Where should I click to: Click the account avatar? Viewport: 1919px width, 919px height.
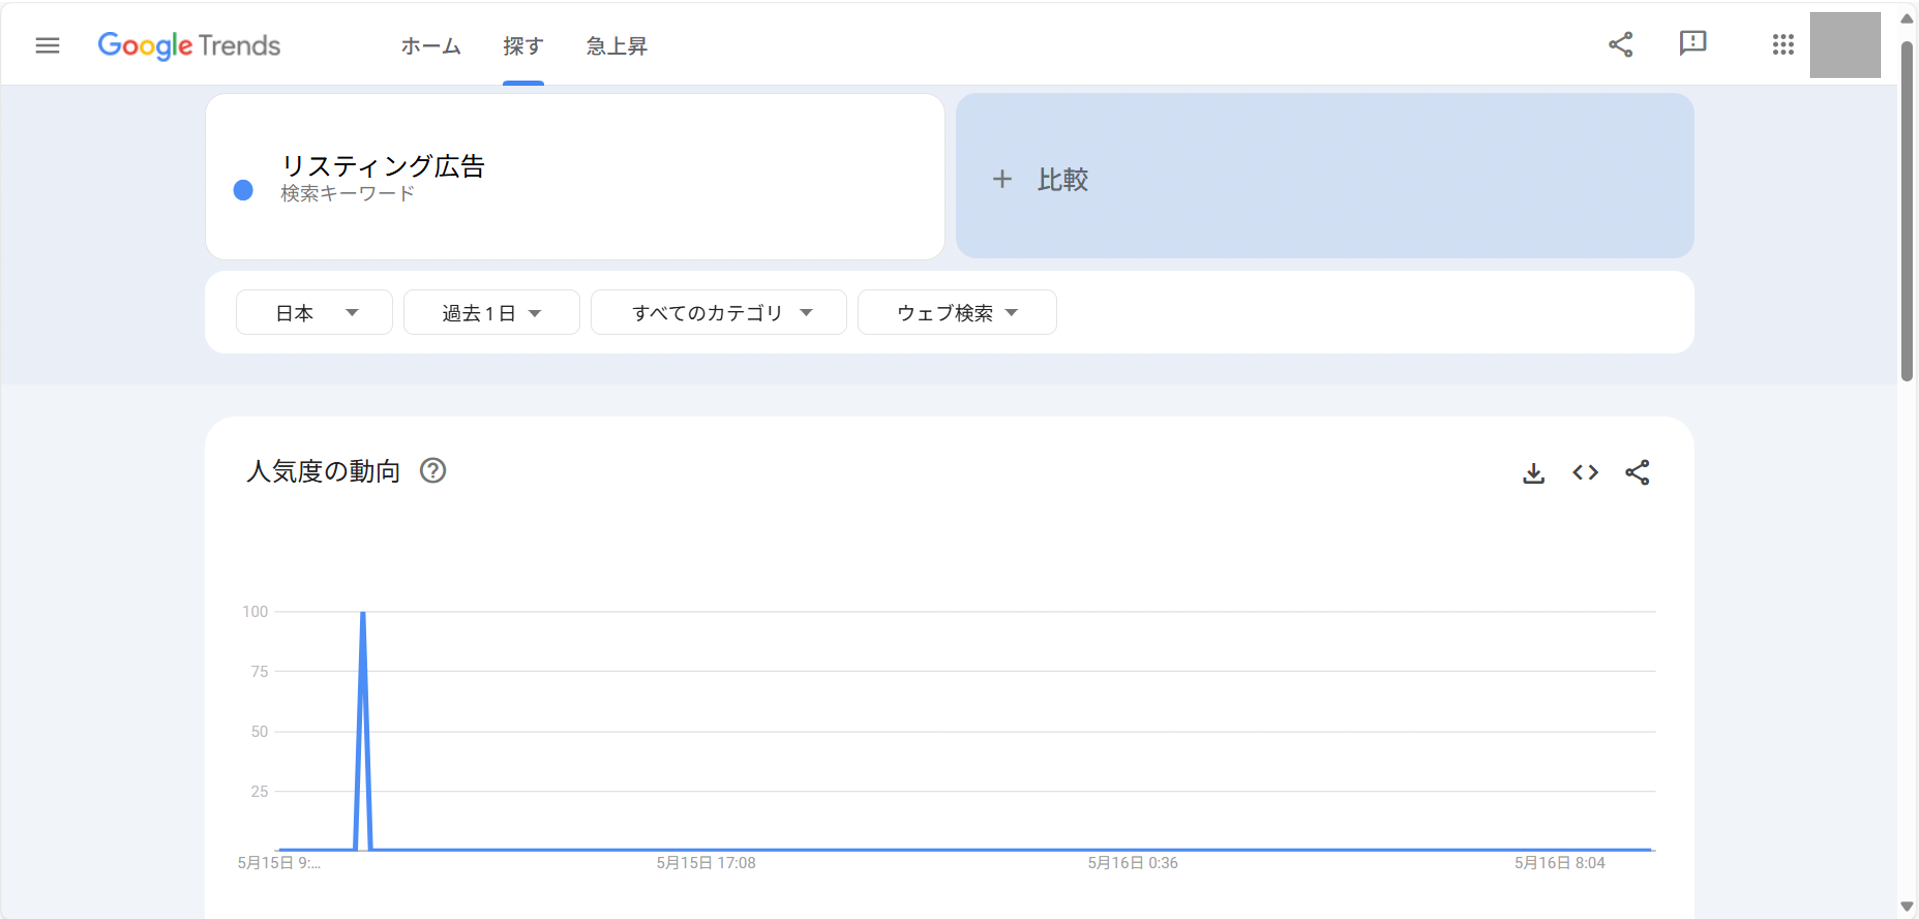tap(1845, 45)
